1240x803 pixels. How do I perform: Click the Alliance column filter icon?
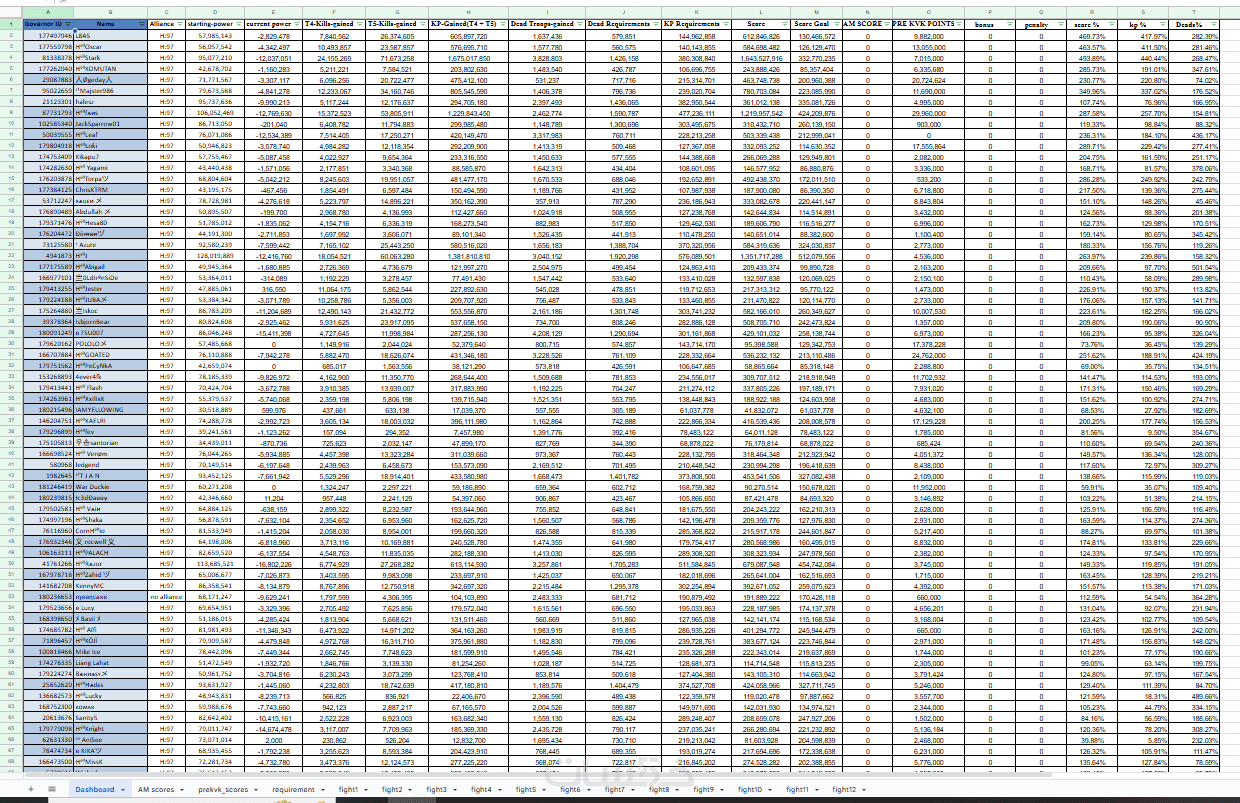tap(179, 24)
